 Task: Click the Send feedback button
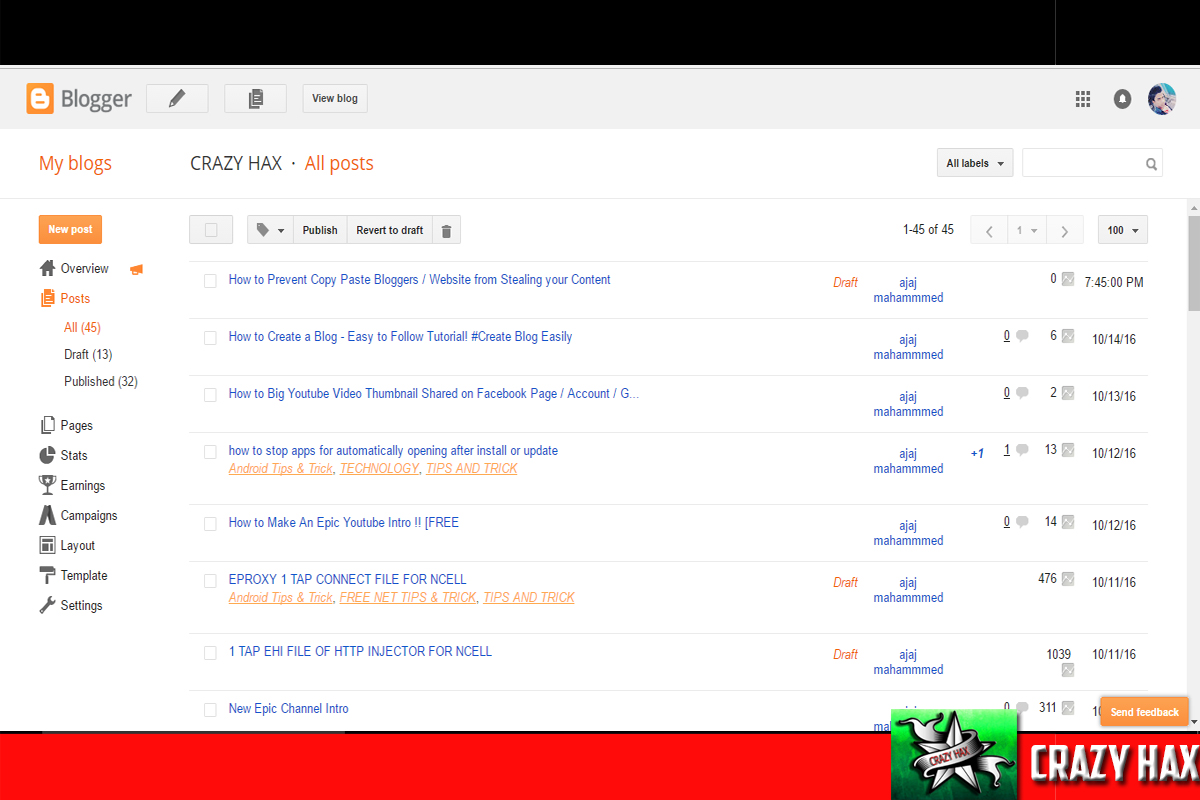tap(1145, 711)
